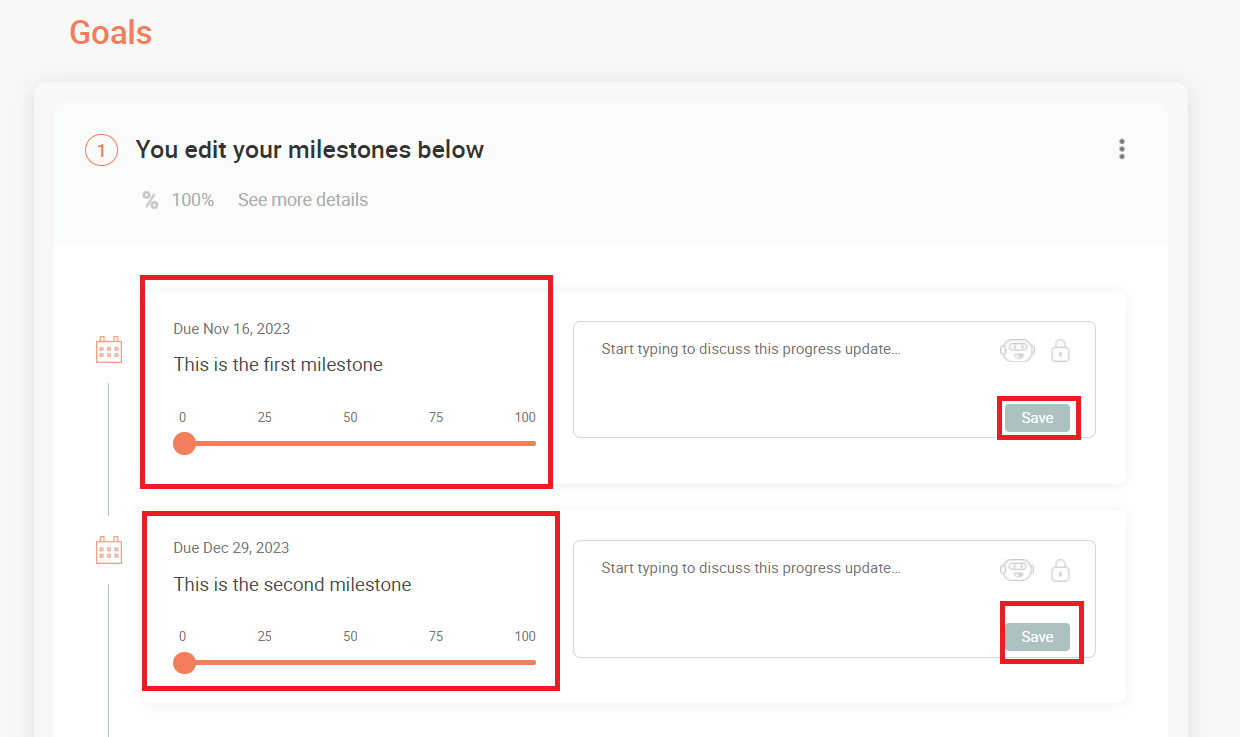
Task: Expand See more details
Action: point(302,199)
